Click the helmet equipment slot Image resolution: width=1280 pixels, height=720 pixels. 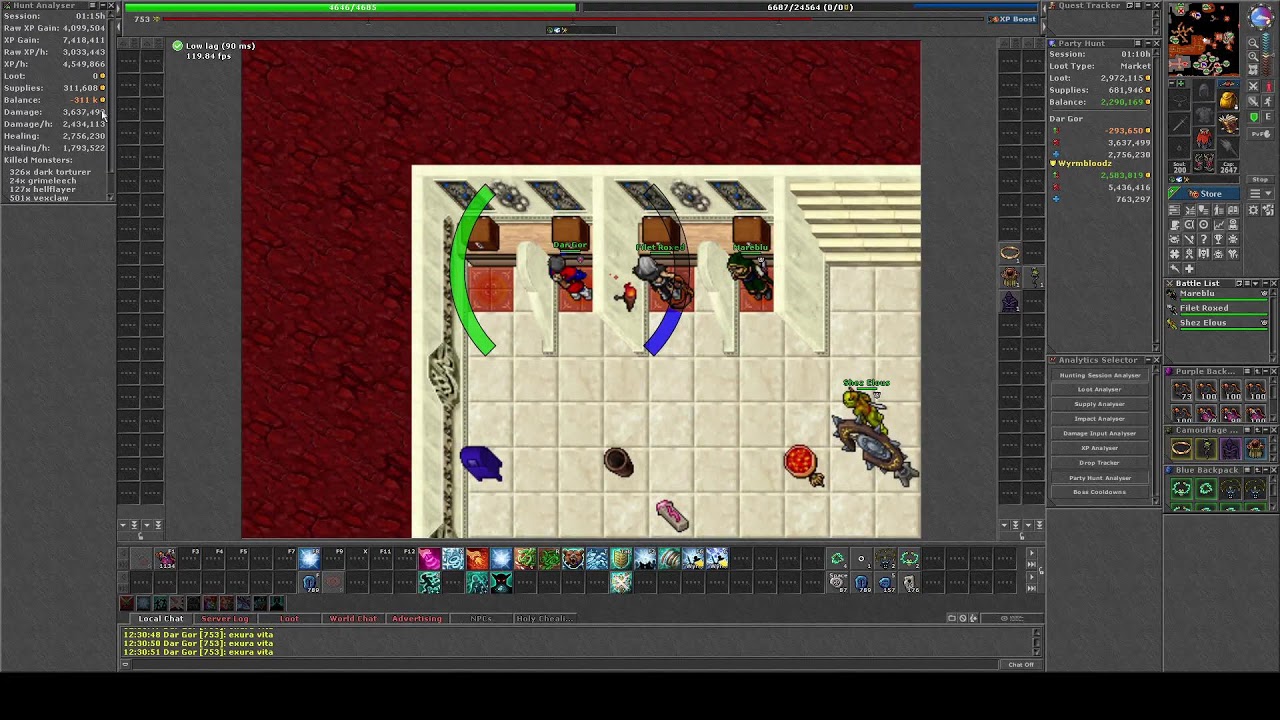point(1203,89)
